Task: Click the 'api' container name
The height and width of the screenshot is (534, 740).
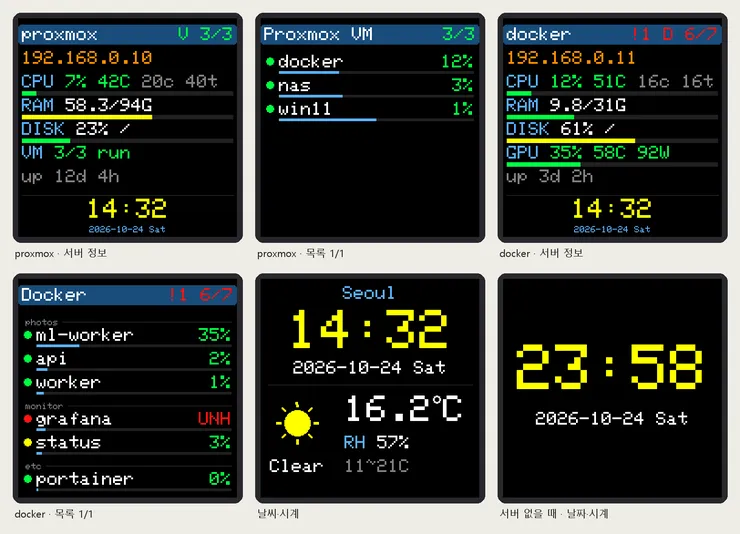Action: coord(51,359)
